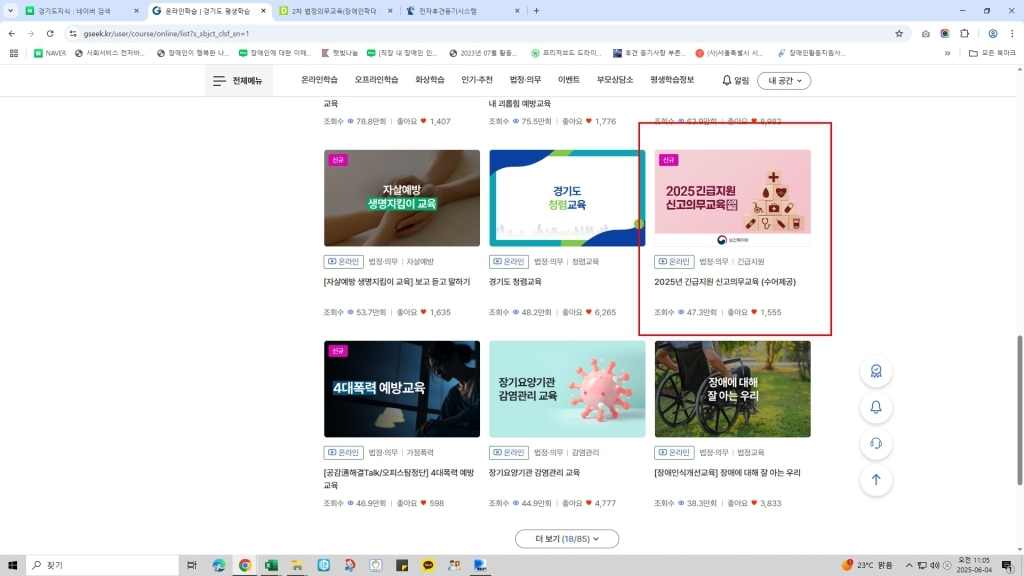Click the floating bell notification button

876,408
